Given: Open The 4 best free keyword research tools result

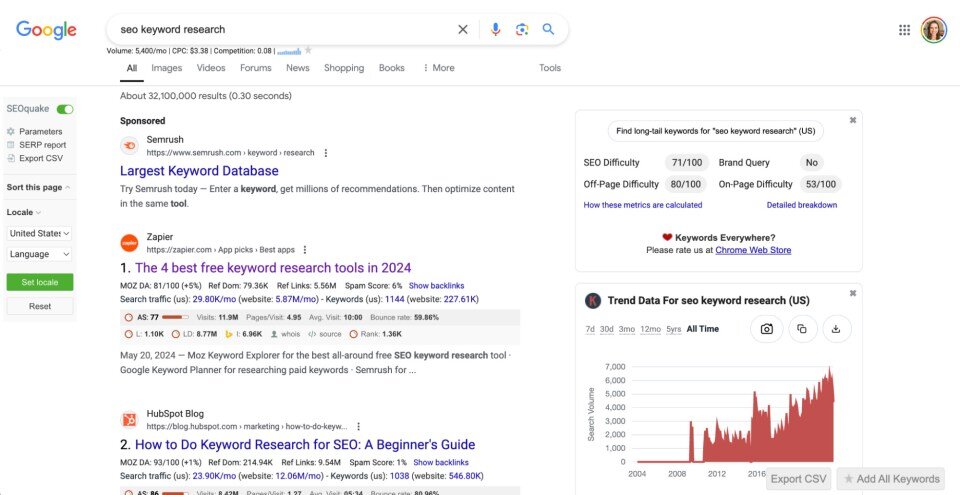Looking at the screenshot, I should click(x=273, y=268).
